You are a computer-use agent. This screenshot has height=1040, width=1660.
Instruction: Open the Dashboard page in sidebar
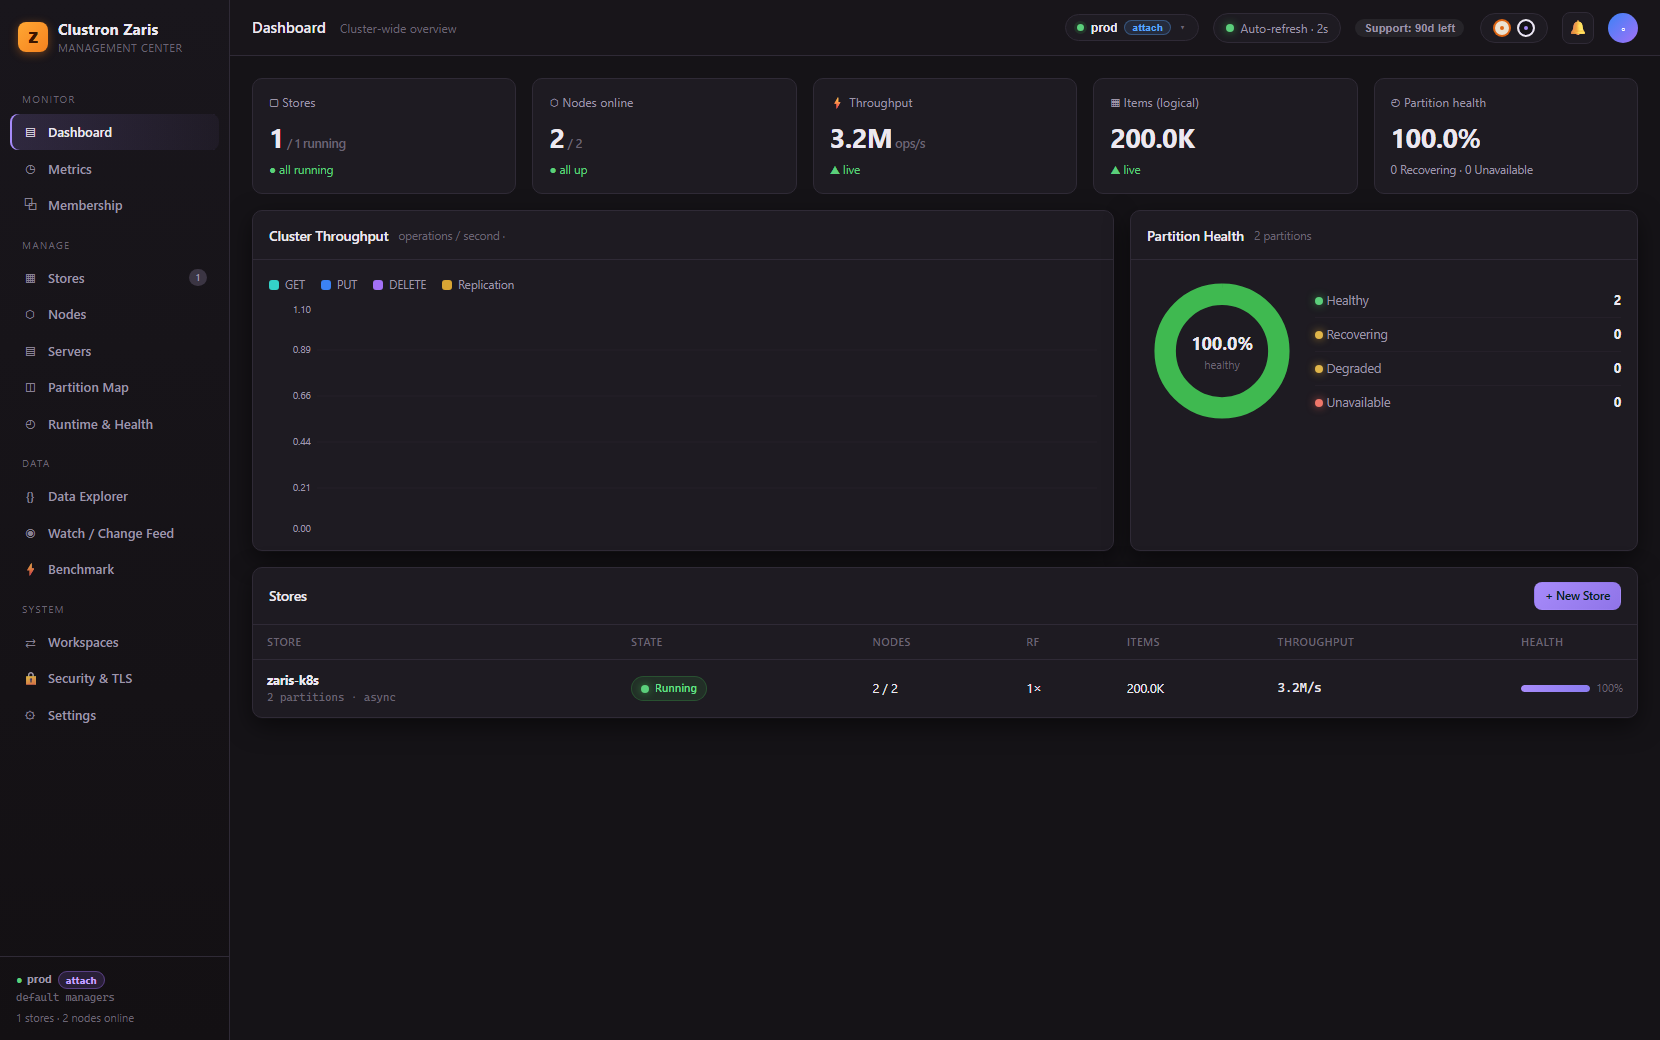[x=115, y=132]
